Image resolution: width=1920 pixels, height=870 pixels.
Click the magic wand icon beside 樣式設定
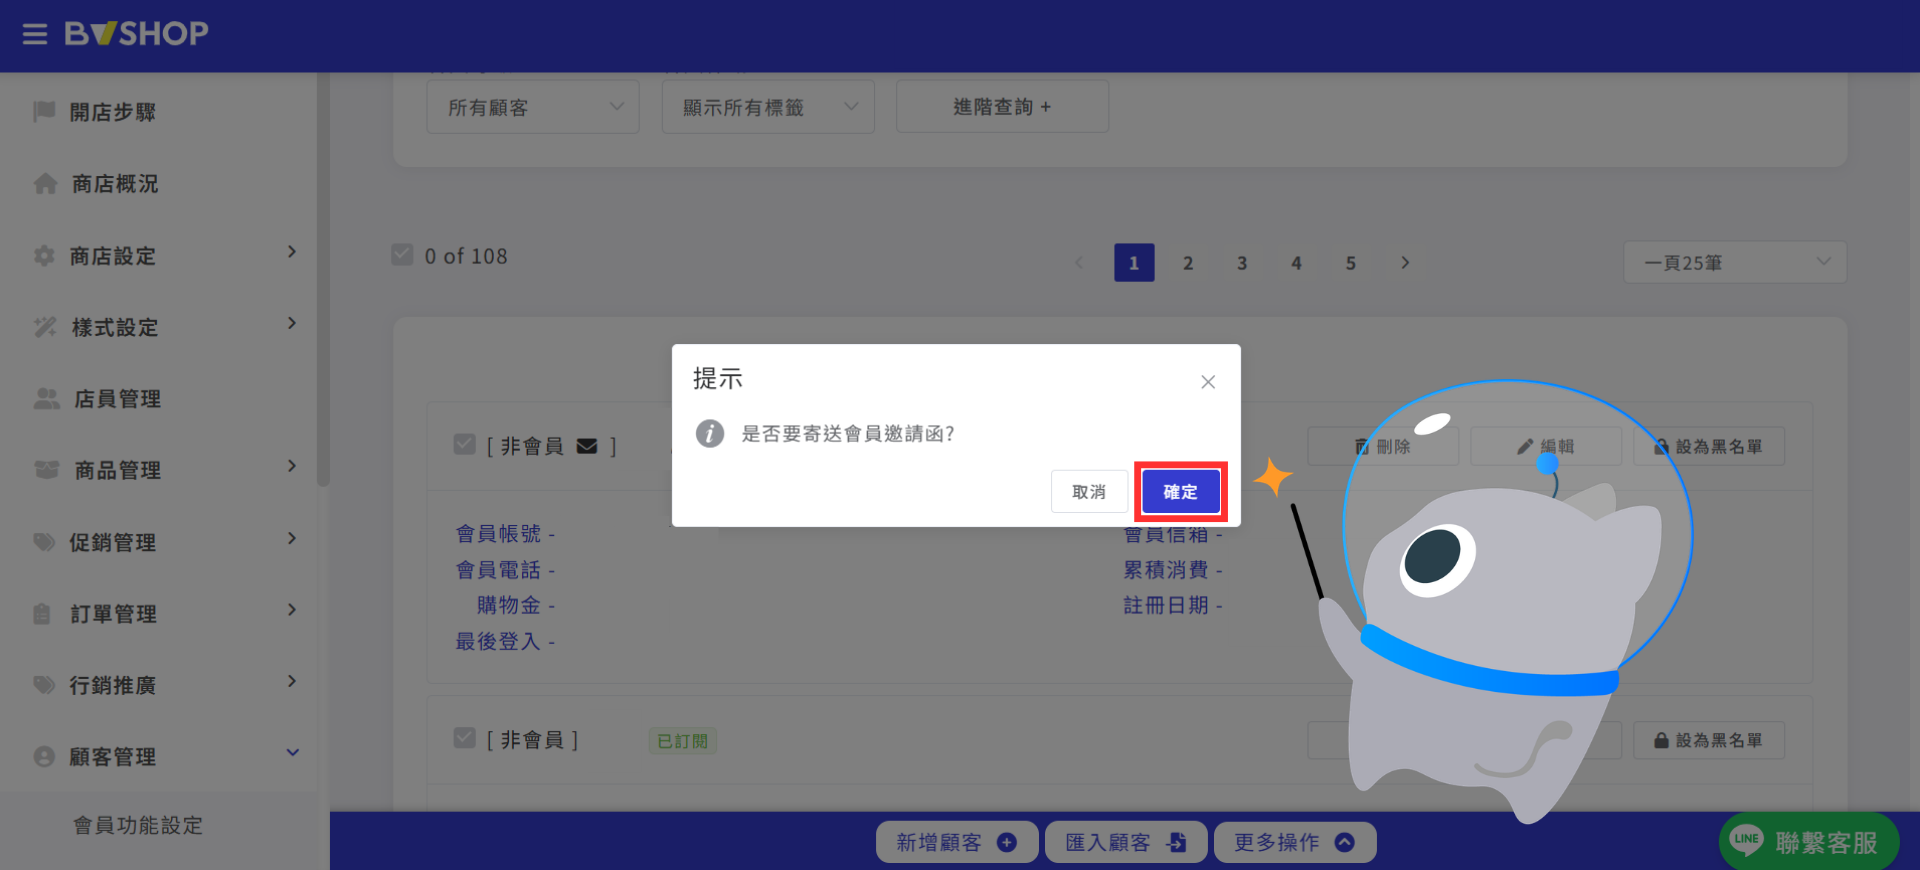click(45, 327)
